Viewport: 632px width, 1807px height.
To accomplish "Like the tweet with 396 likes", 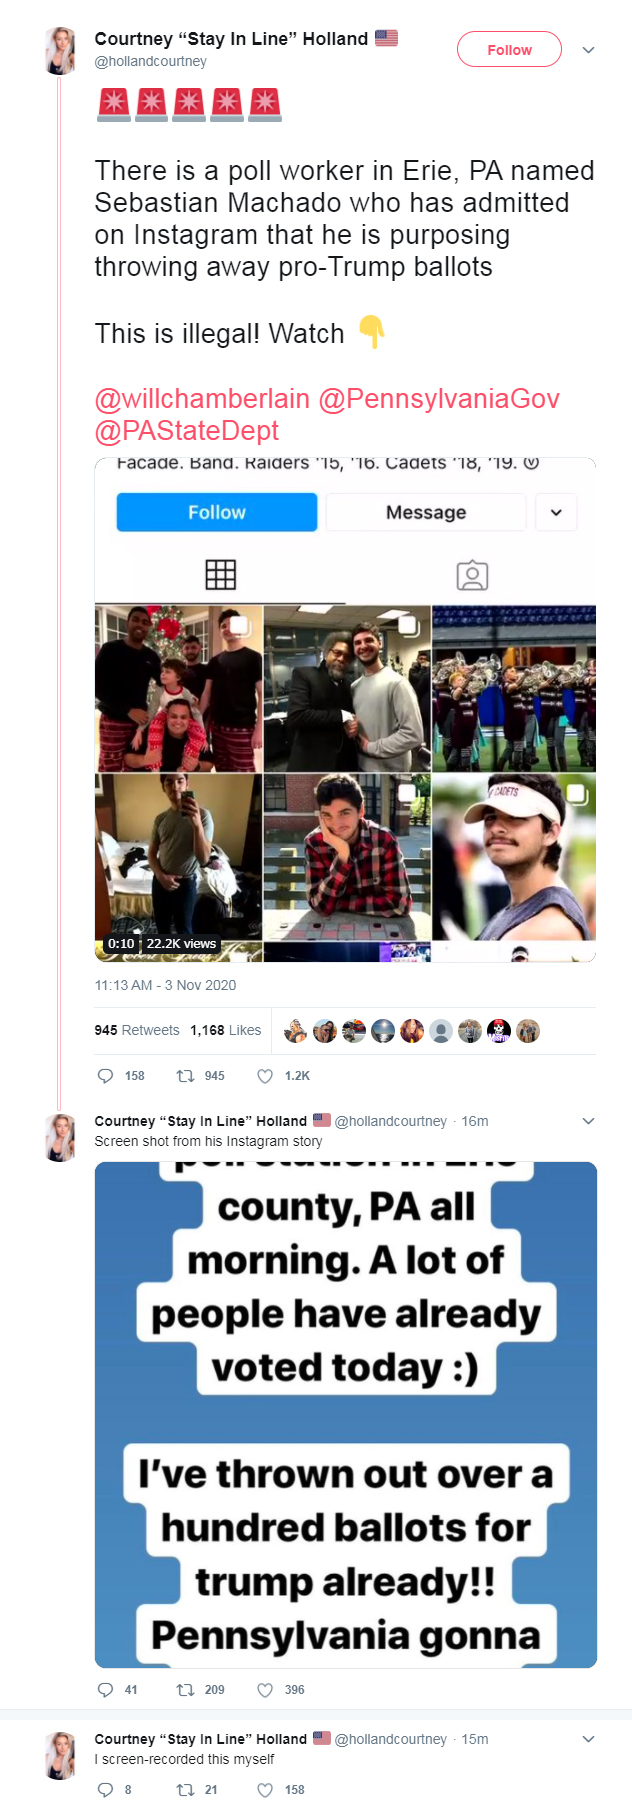I will (x=265, y=1690).
